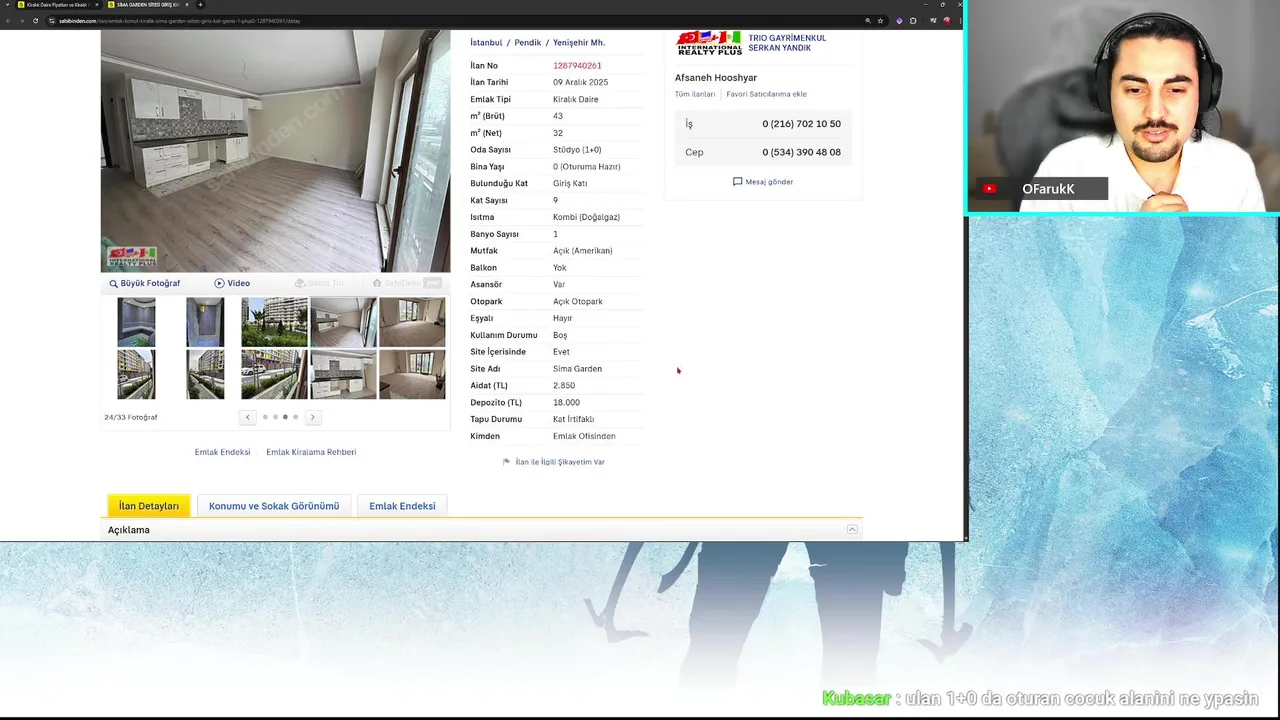1280x720 pixels.
Task: Click the work phone 0 (216) 702 10 50
Action: (x=801, y=124)
